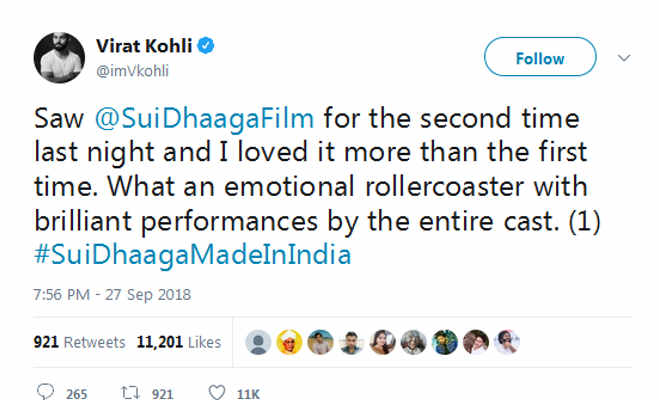659x400 pixels.
Task: Click the 265 reply count
Action: (x=76, y=392)
